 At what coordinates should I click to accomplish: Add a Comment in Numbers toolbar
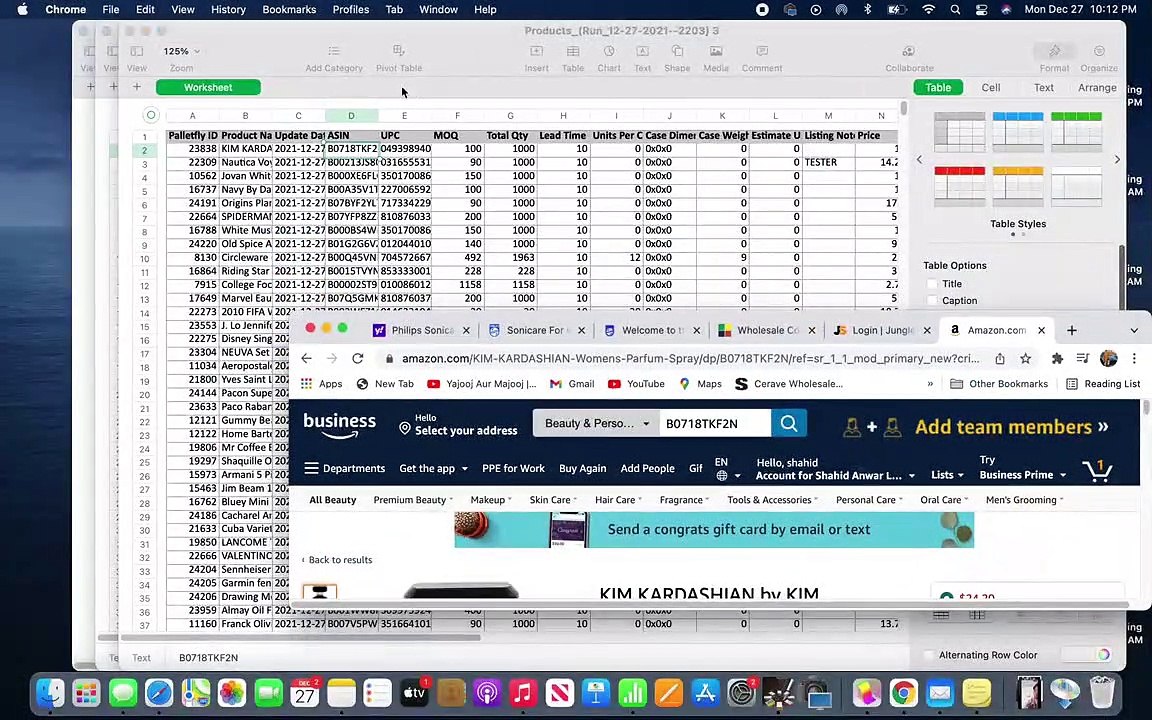click(x=762, y=51)
